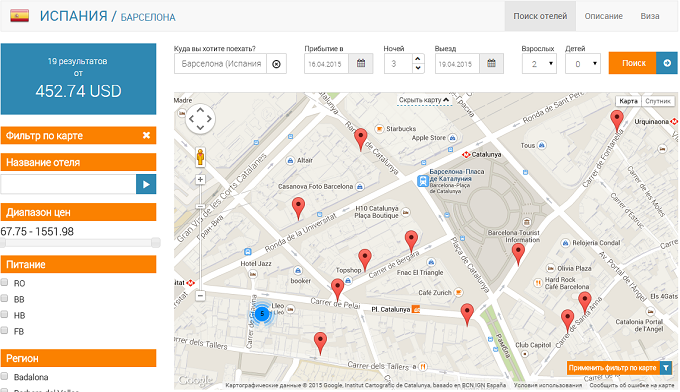Submit hotel name search with play arrow
680x392 pixels.
(x=146, y=184)
